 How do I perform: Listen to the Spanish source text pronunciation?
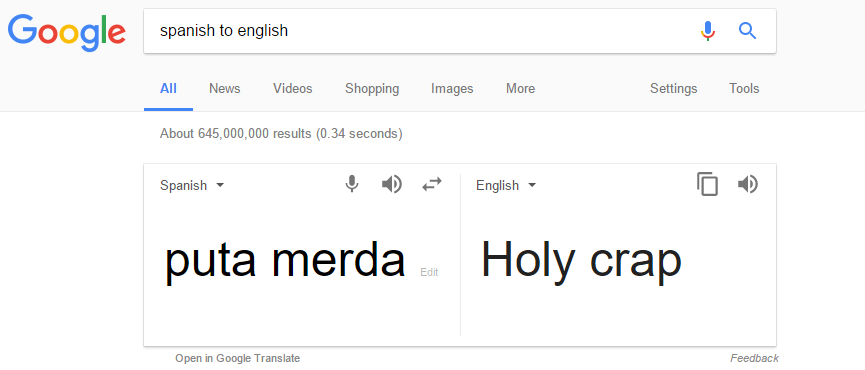[392, 184]
